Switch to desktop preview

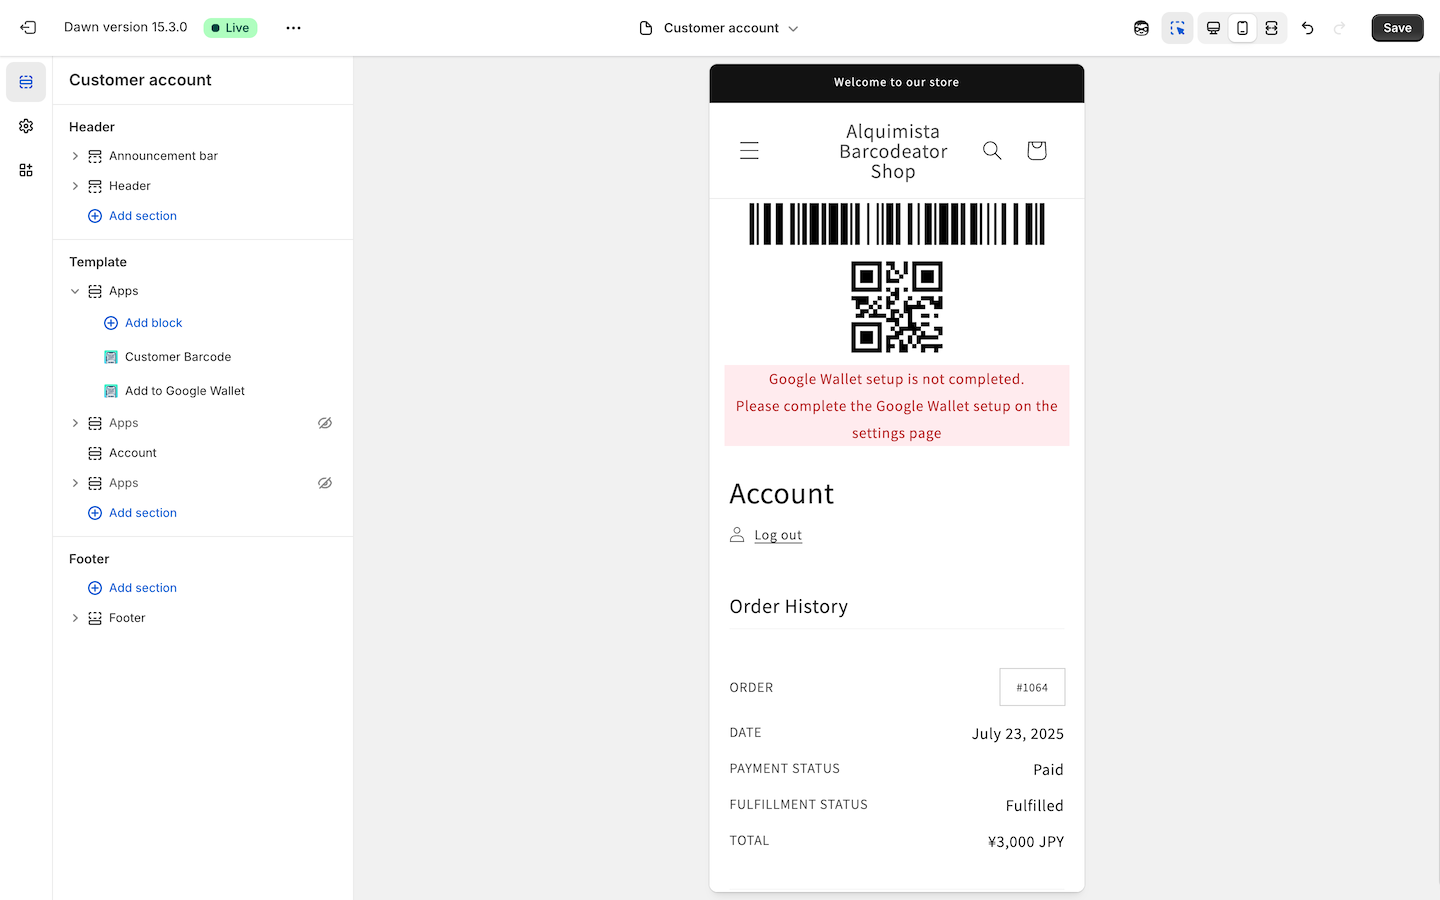(1213, 28)
